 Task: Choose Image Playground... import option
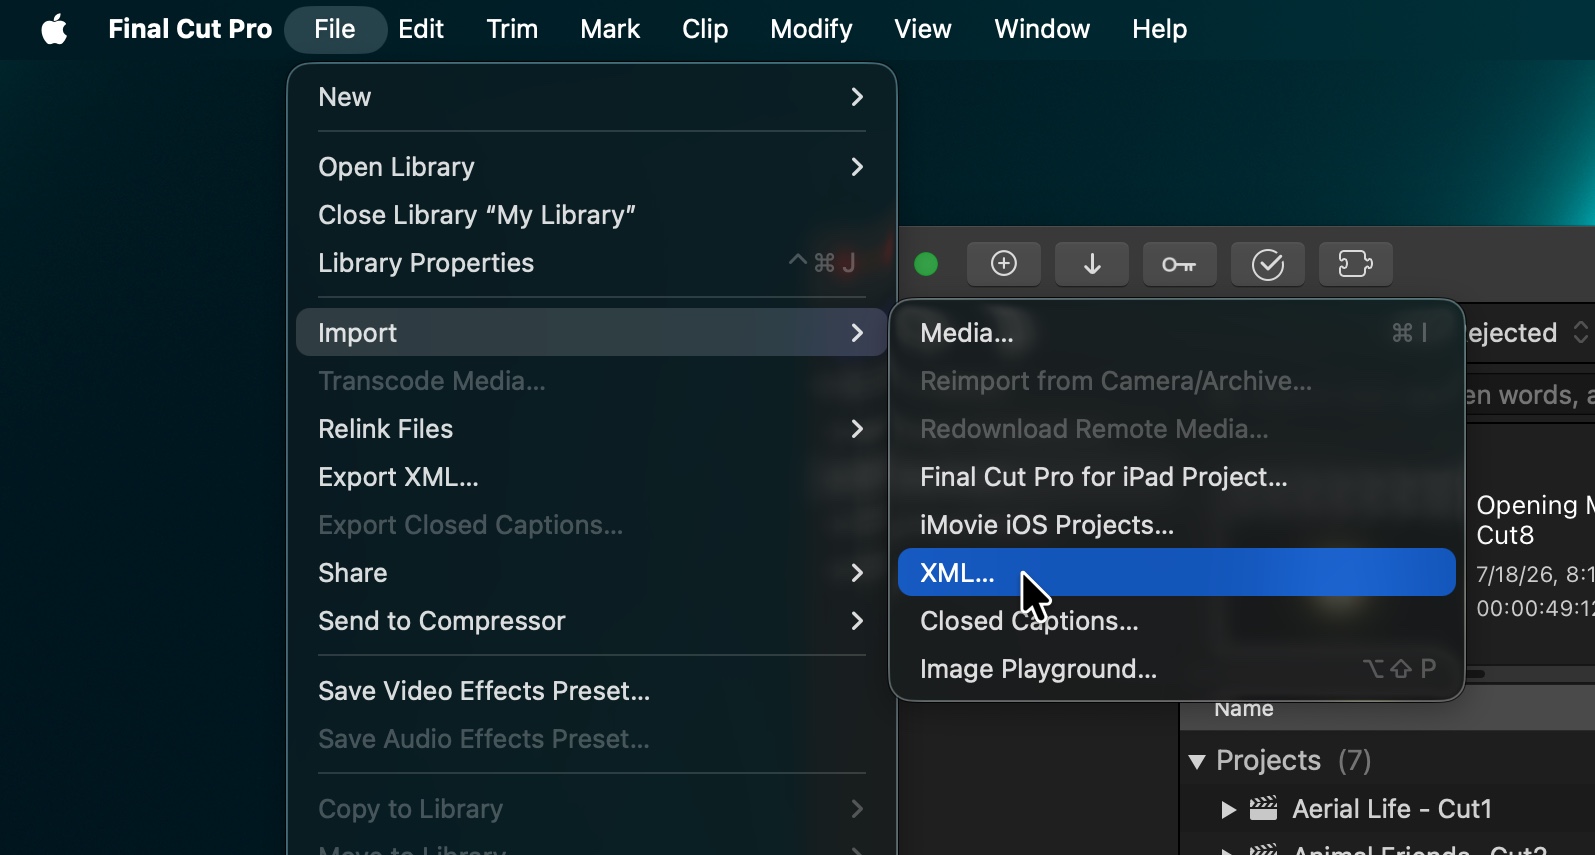coord(1177,669)
